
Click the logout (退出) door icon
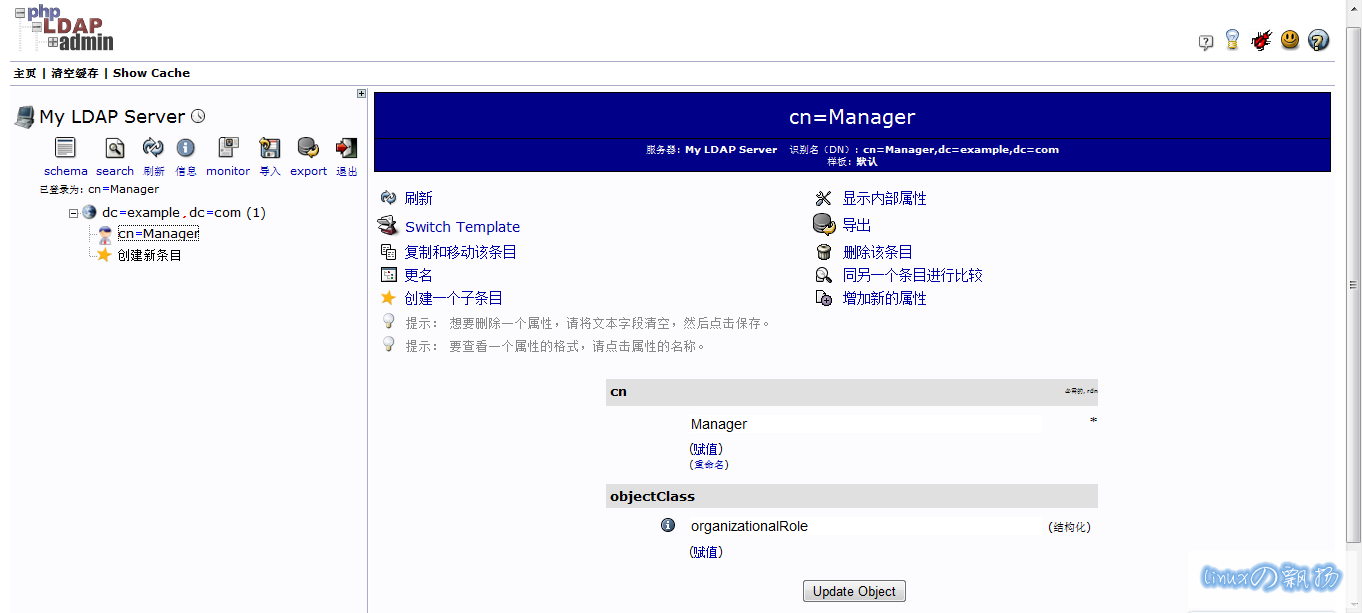pos(346,148)
